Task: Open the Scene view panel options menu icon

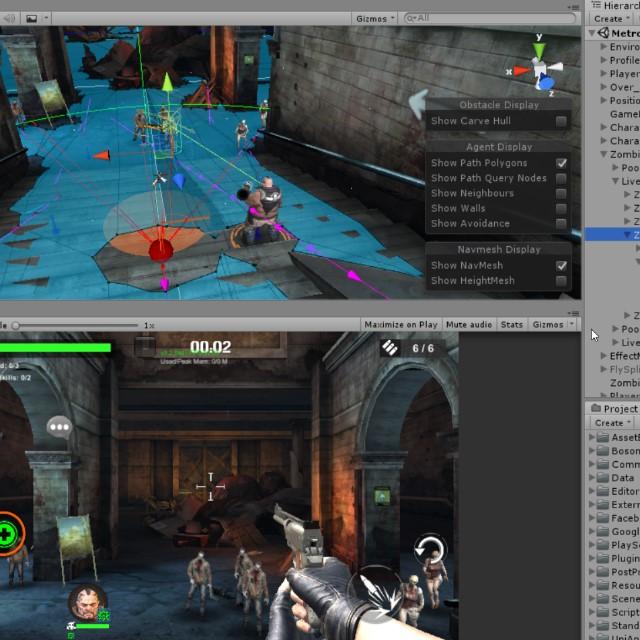Action: [574, 7]
